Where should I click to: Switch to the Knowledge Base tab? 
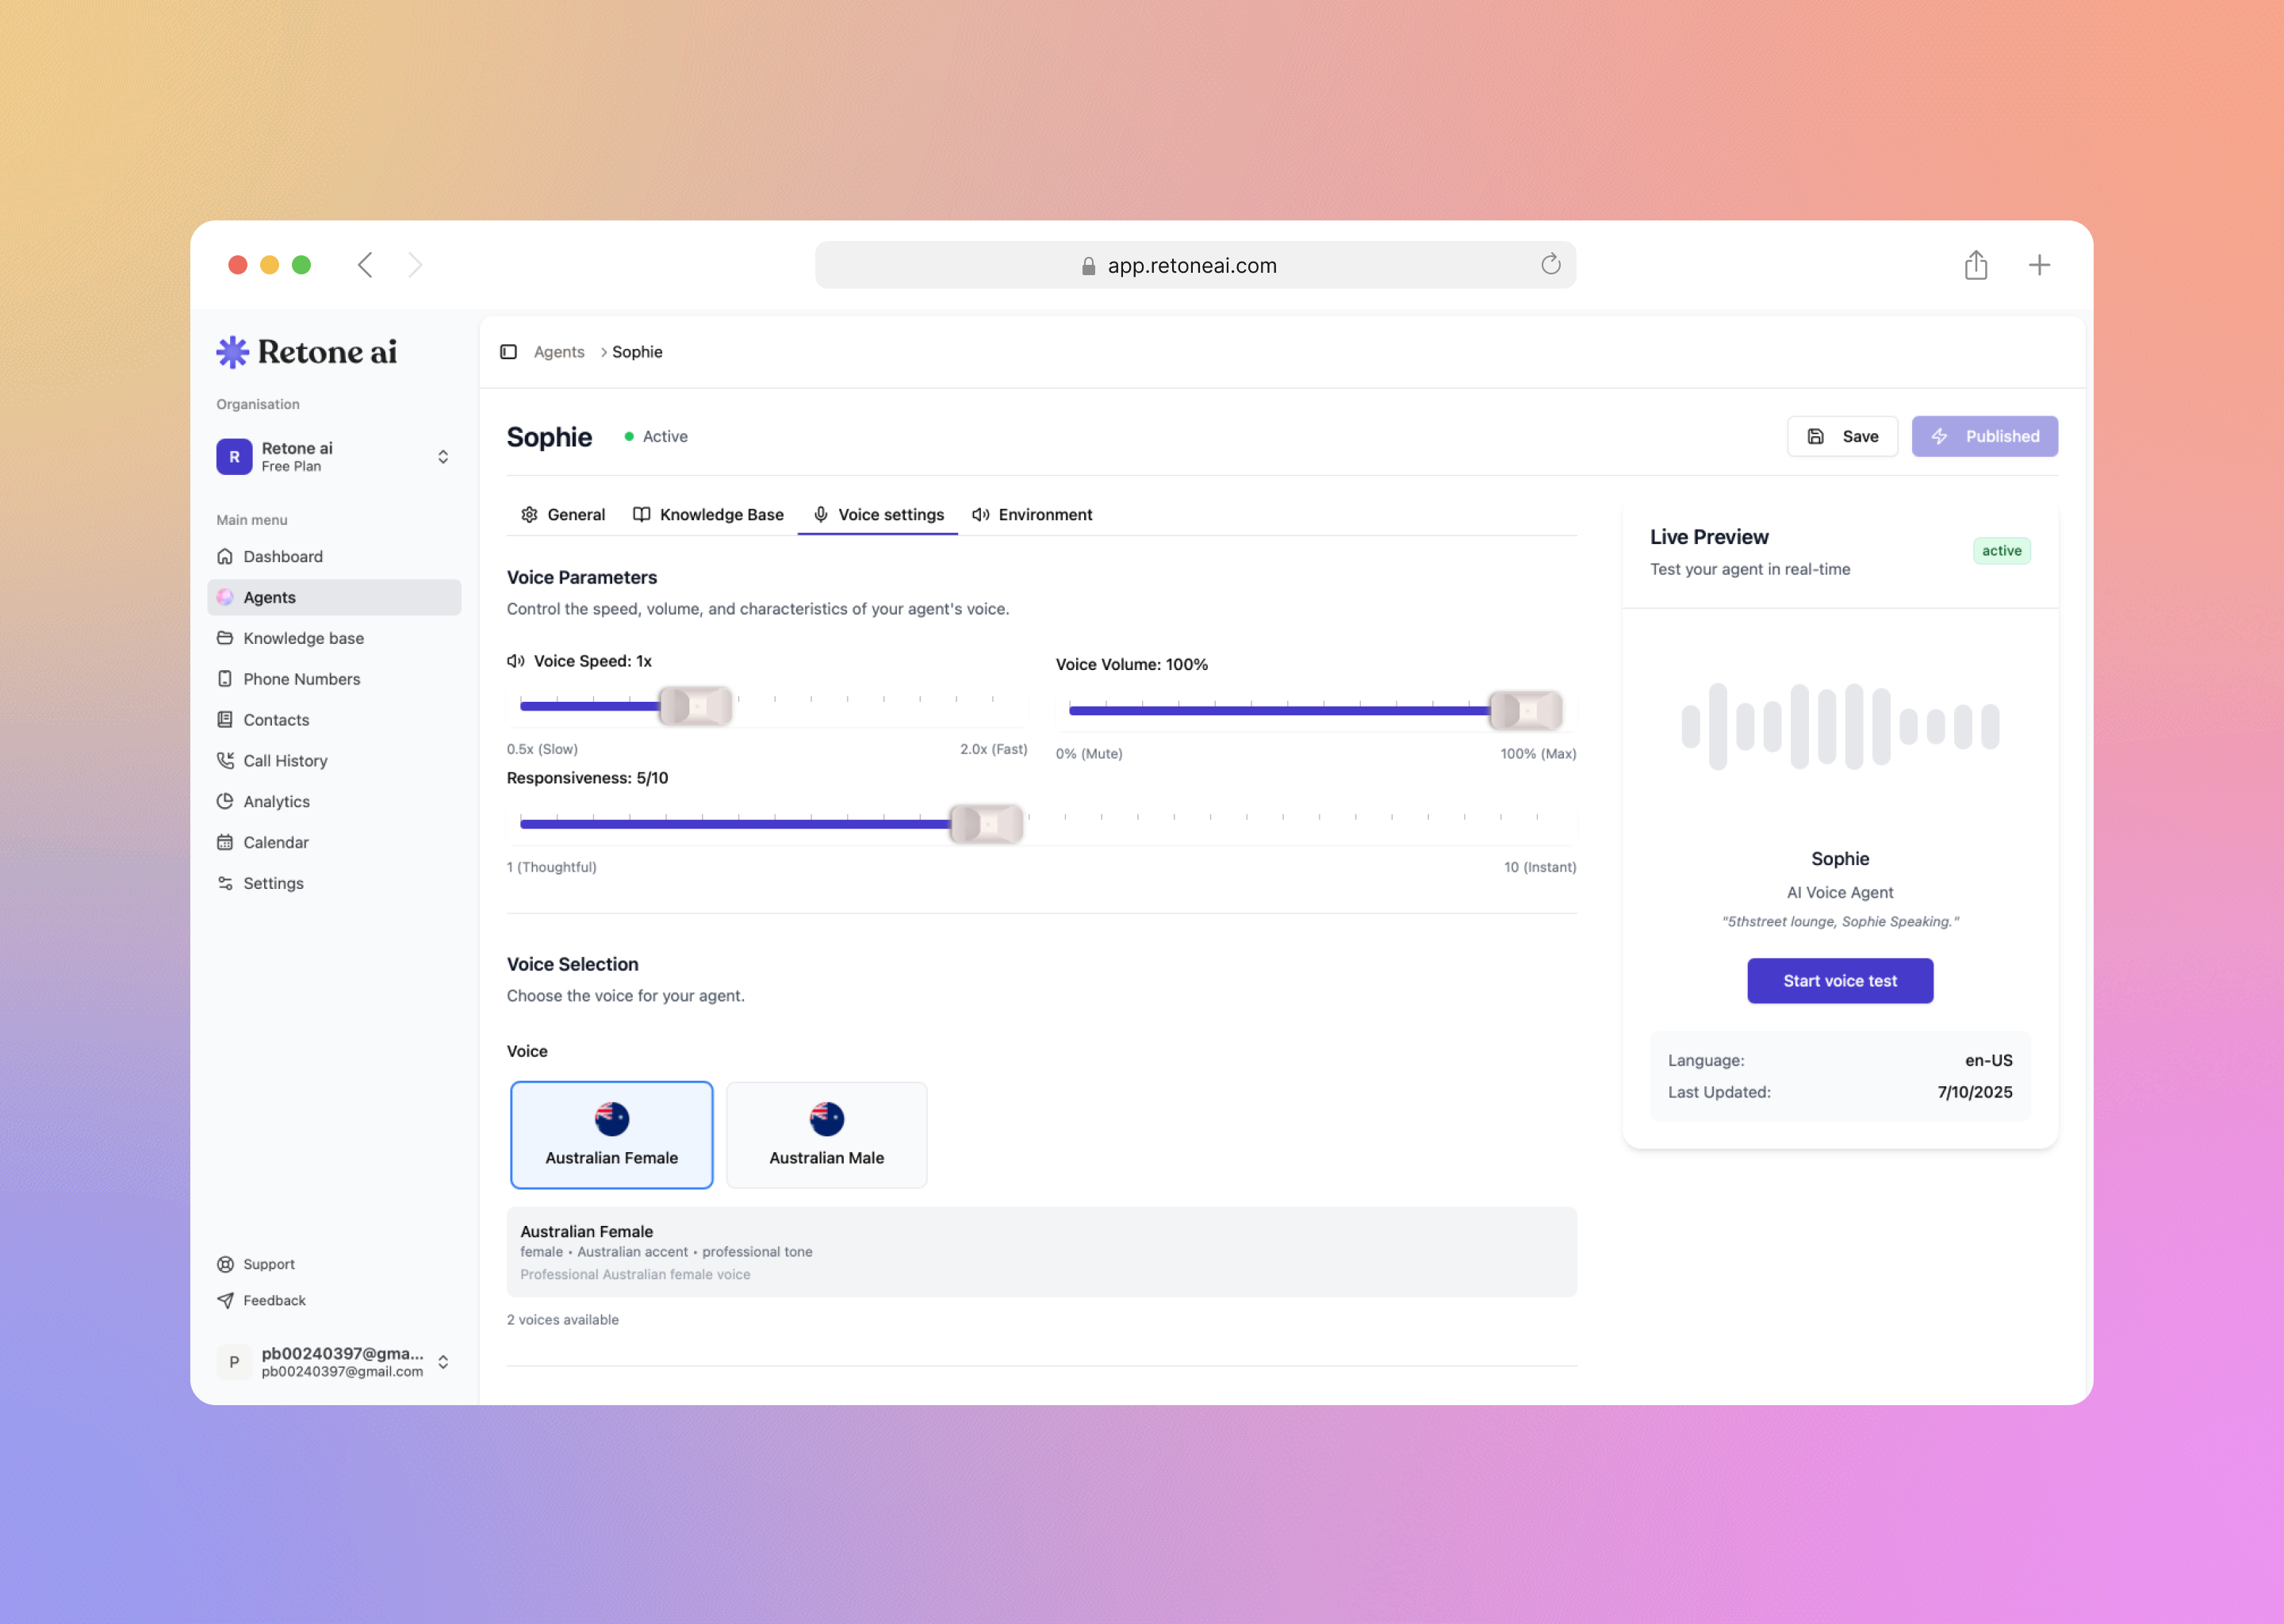[x=708, y=515]
